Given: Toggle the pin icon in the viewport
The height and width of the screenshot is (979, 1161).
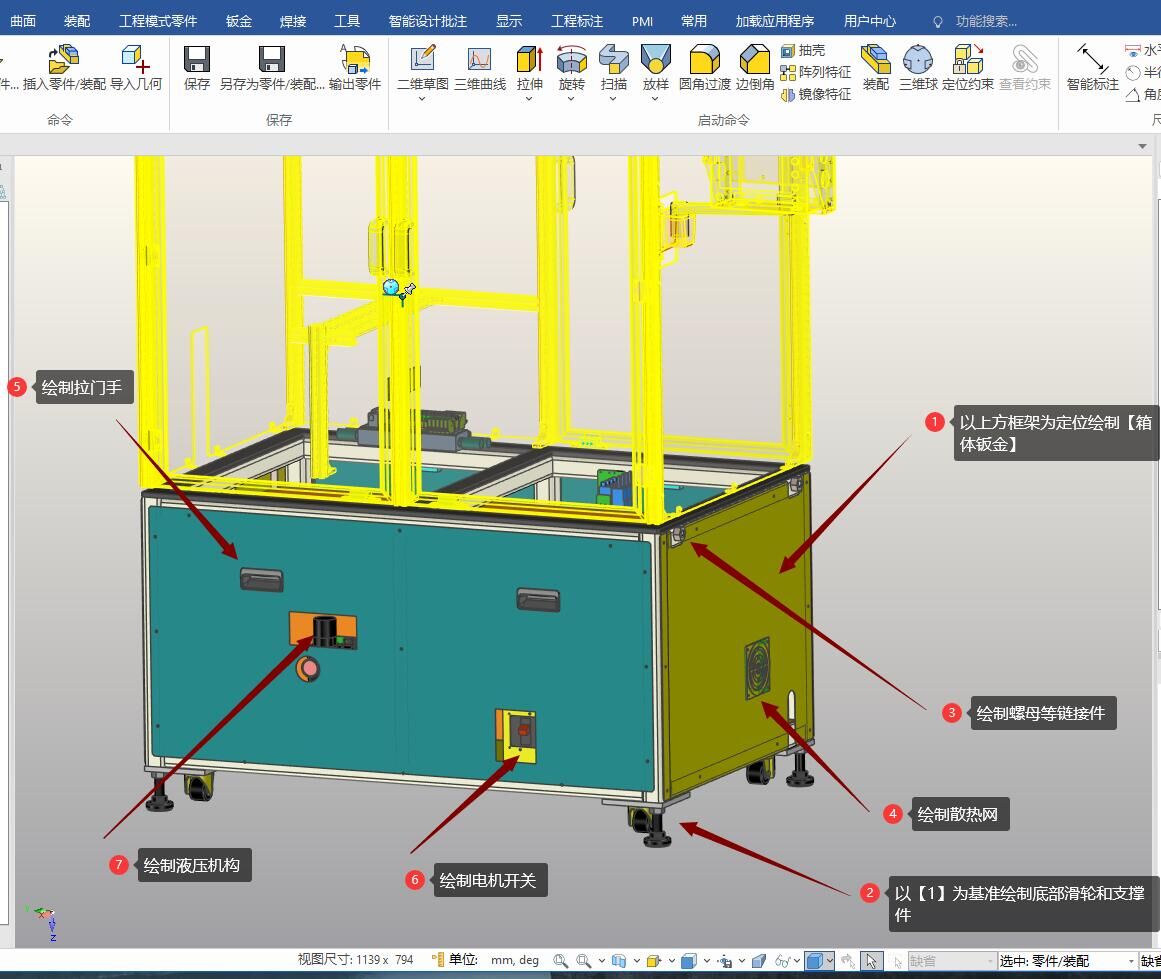Looking at the screenshot, I should 409,290.
